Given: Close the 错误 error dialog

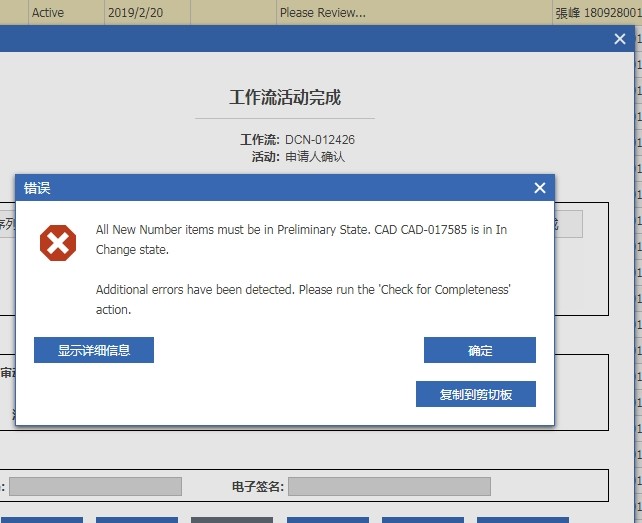Looking at the screenshot, I should [x=540, y=188].
